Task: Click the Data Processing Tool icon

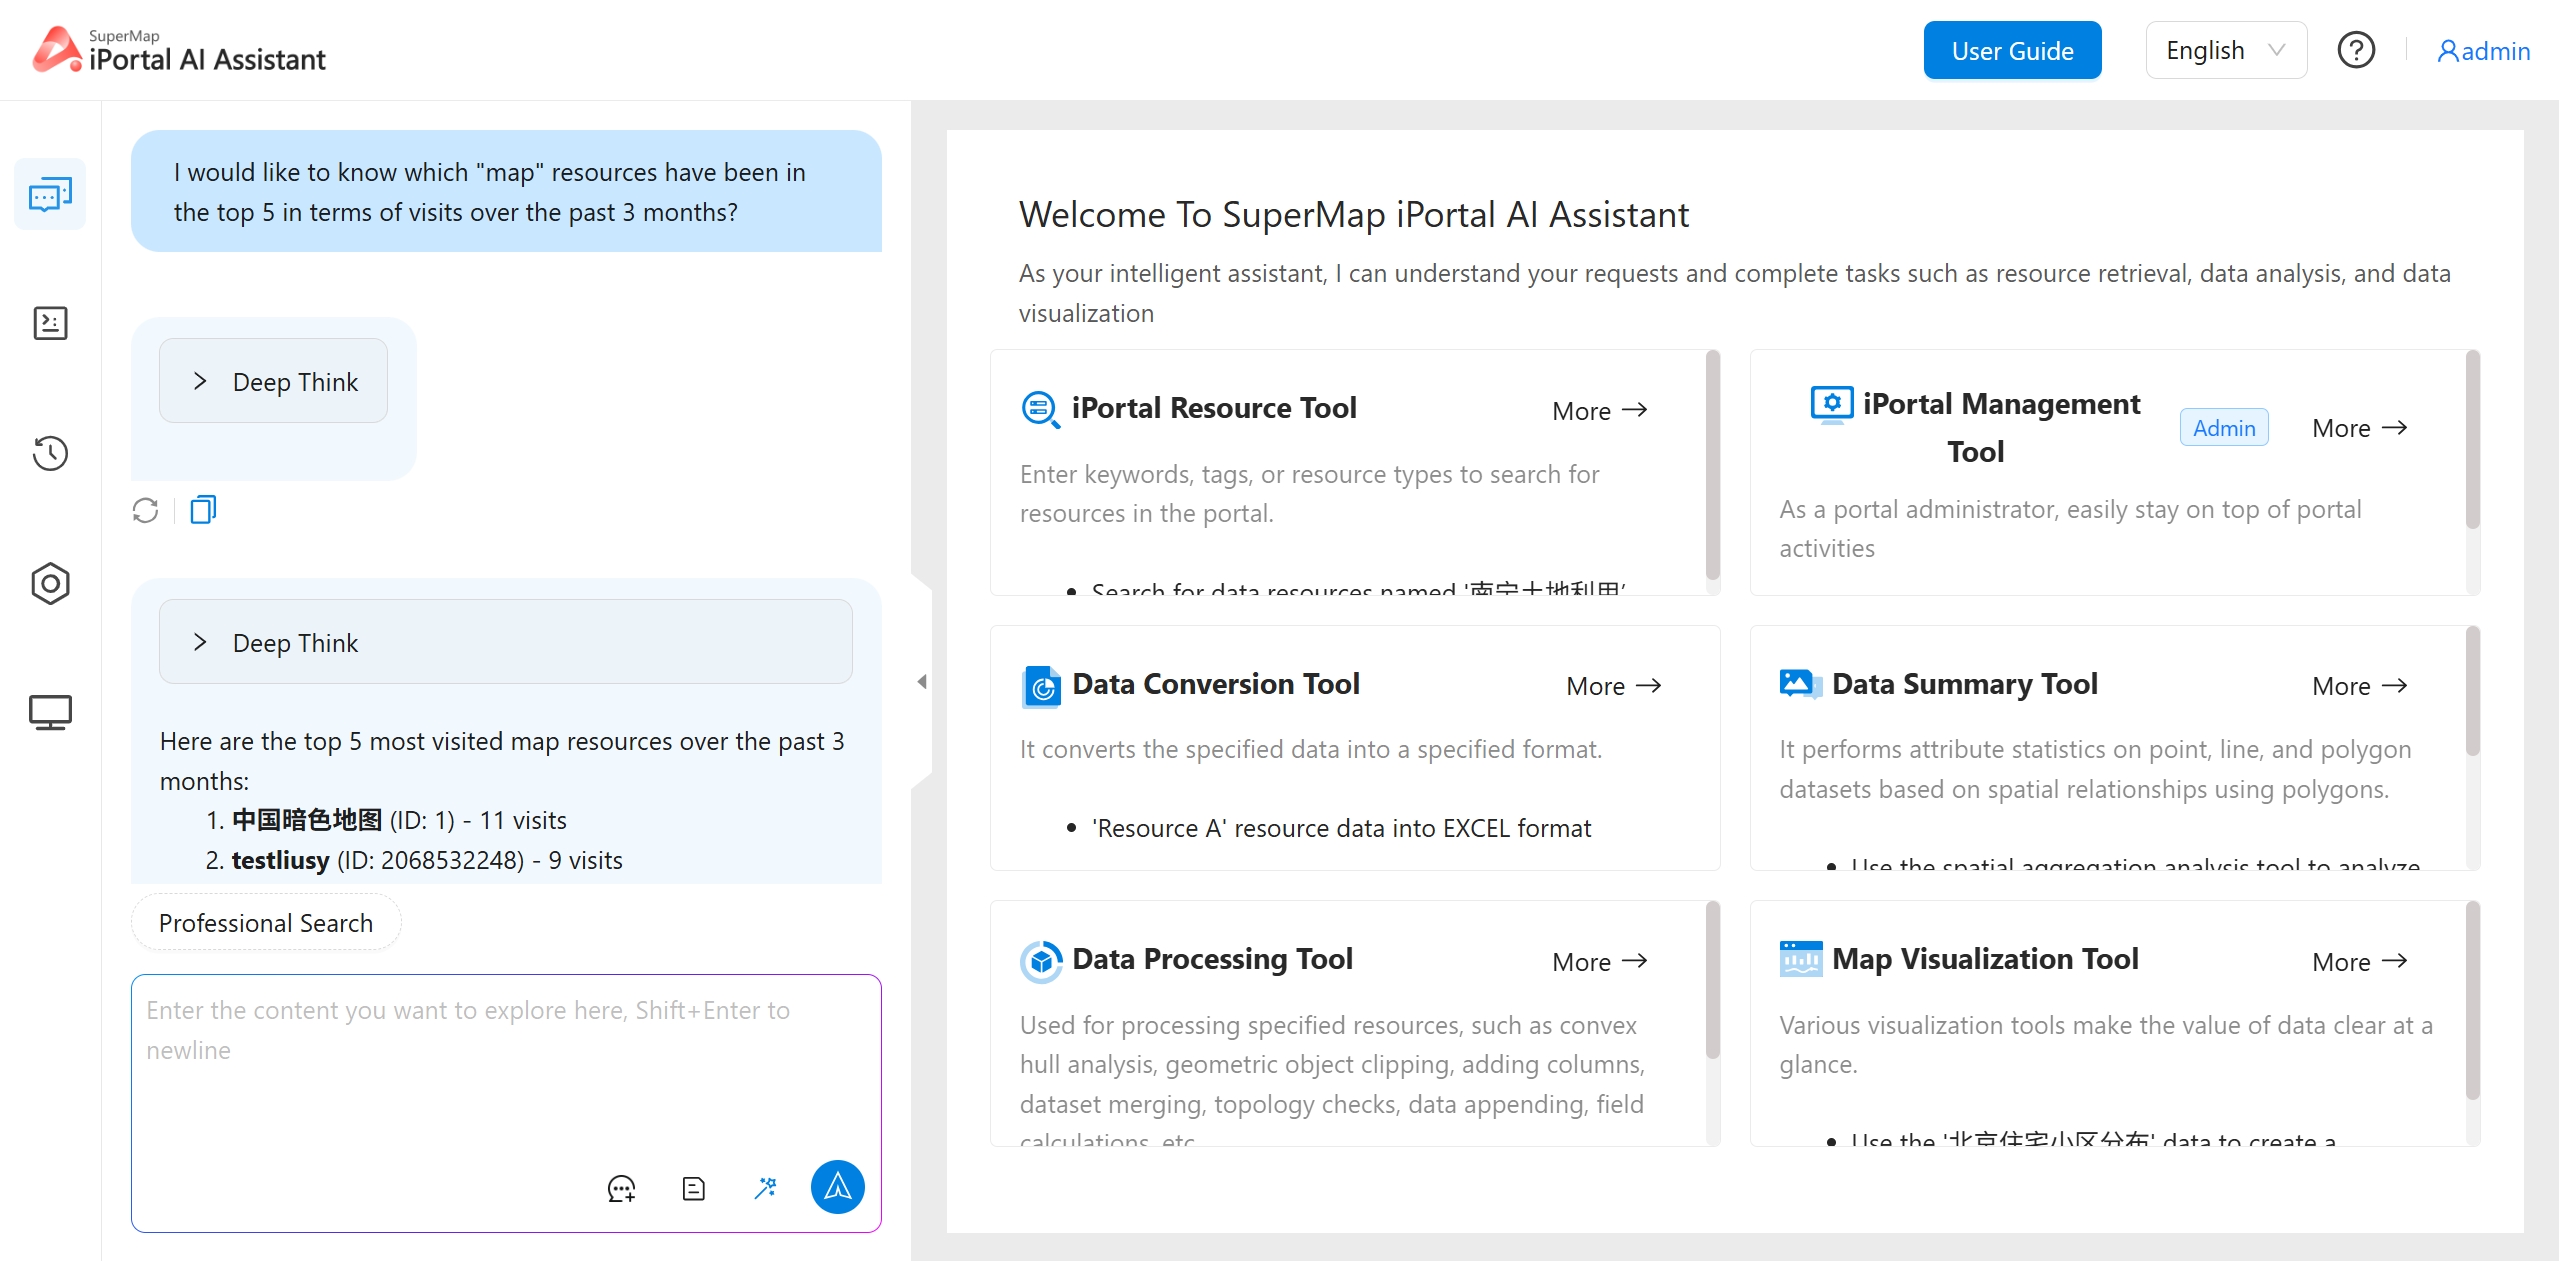Action: [x=1041, y=961]
